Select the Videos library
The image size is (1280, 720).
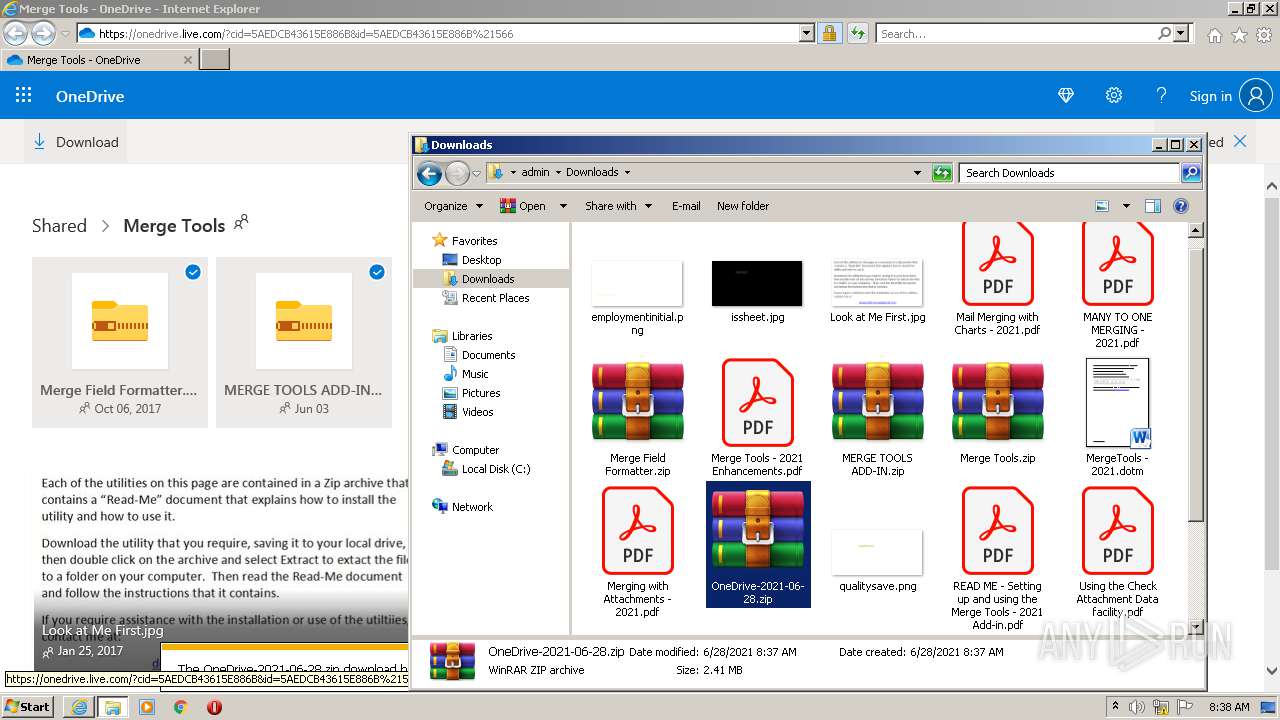click(477, 412)
